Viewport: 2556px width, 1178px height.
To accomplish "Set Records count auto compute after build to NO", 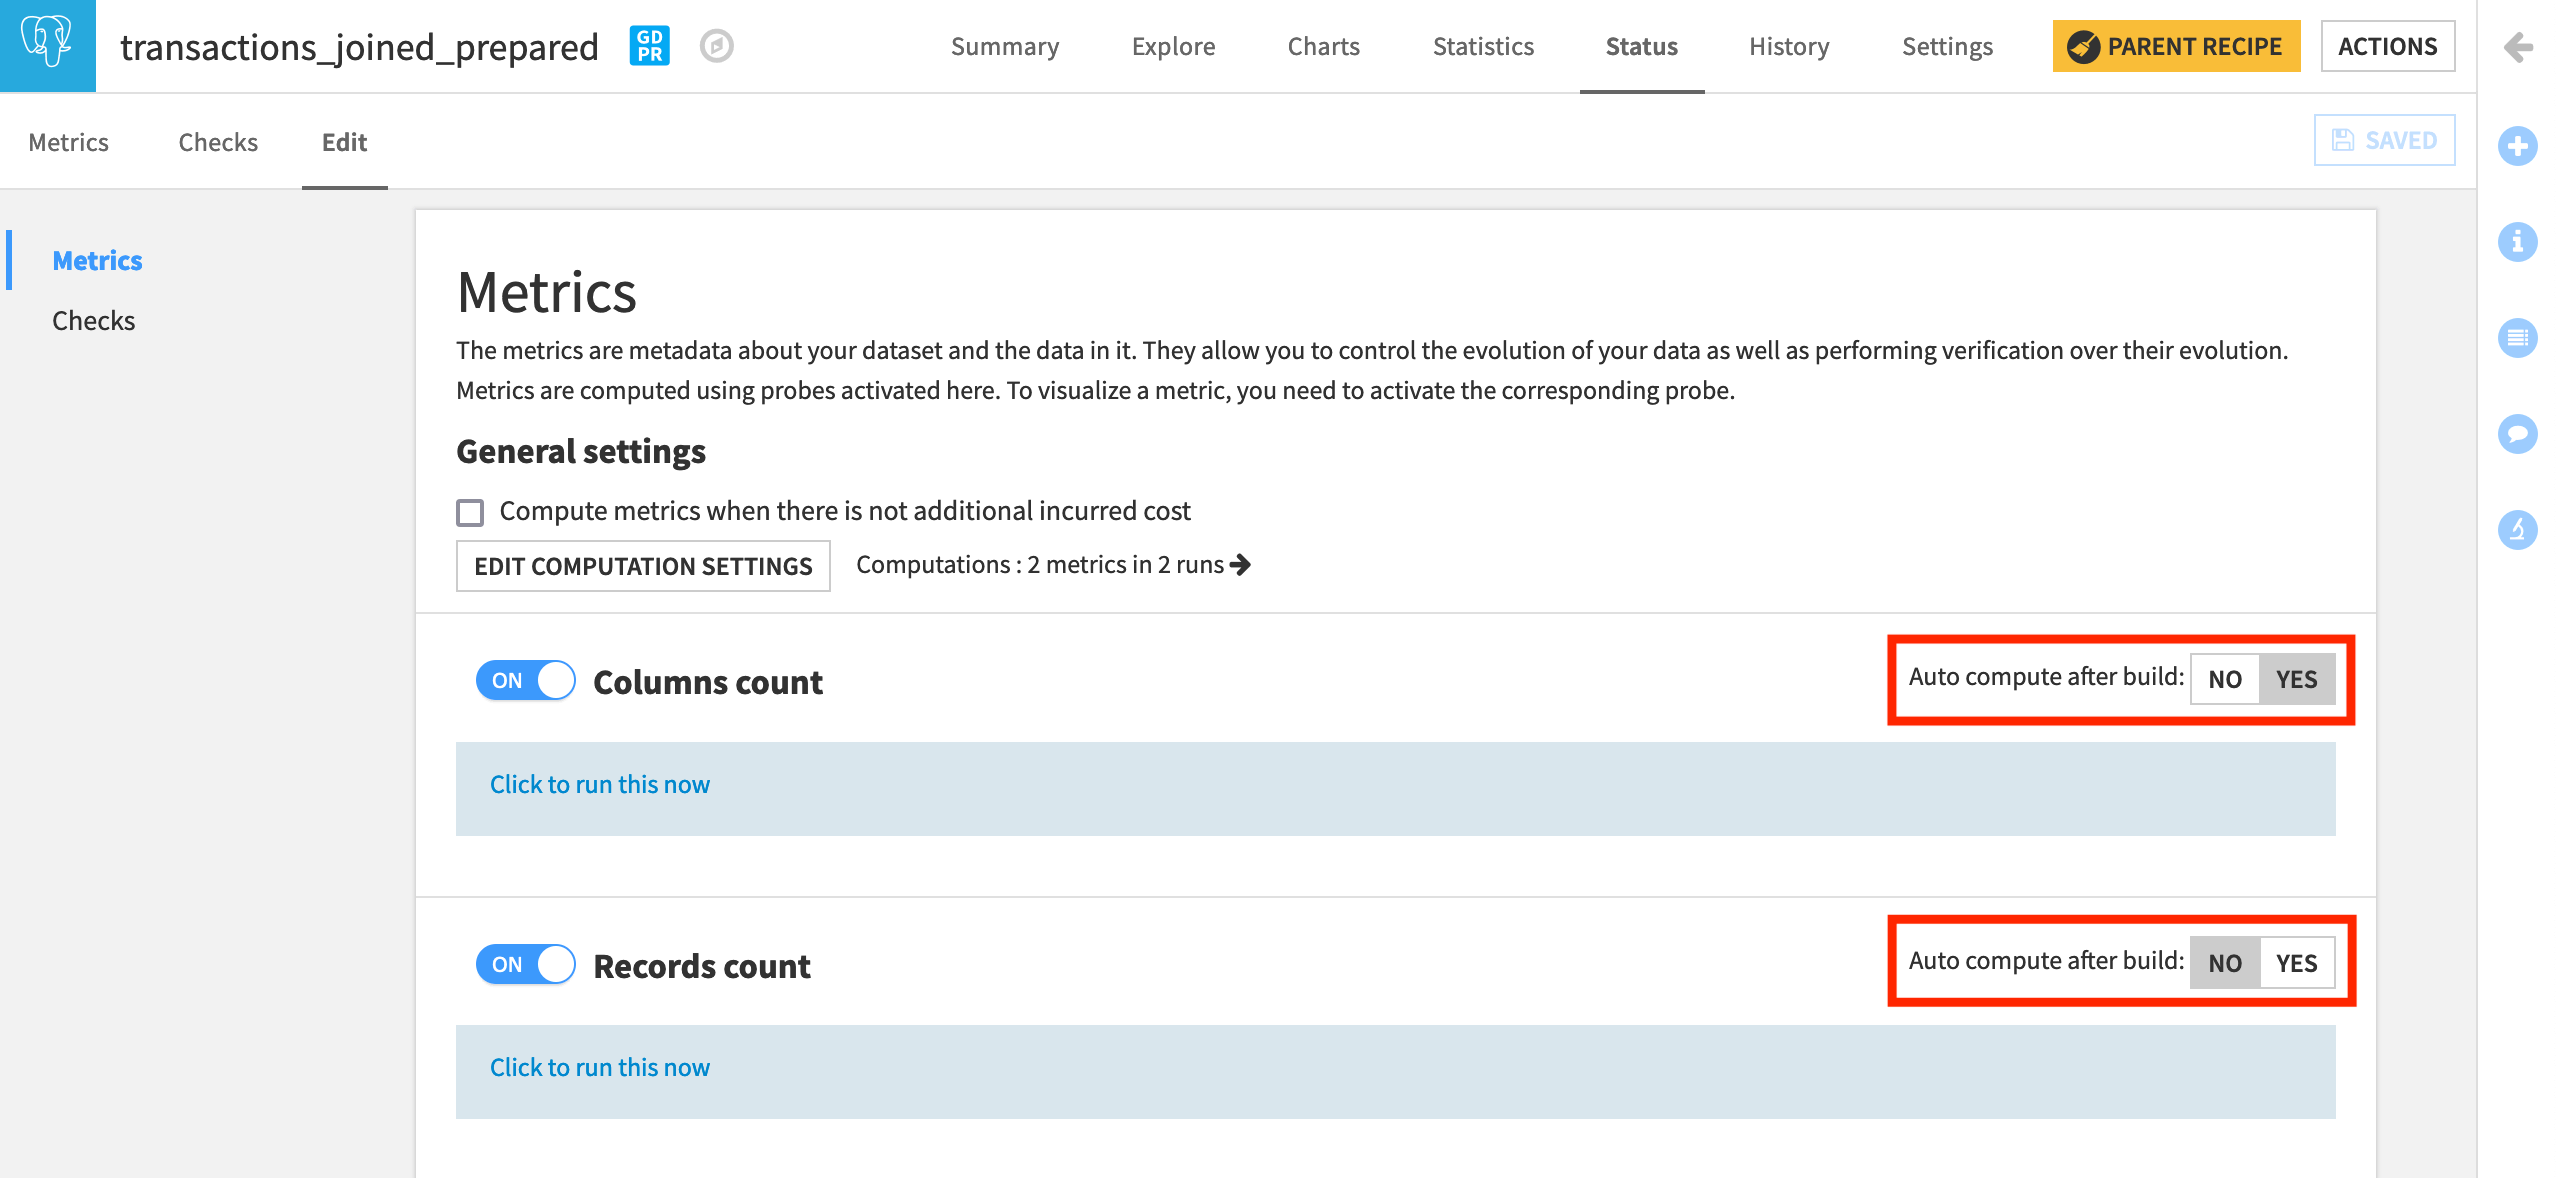I will [x=2224, y=963].
